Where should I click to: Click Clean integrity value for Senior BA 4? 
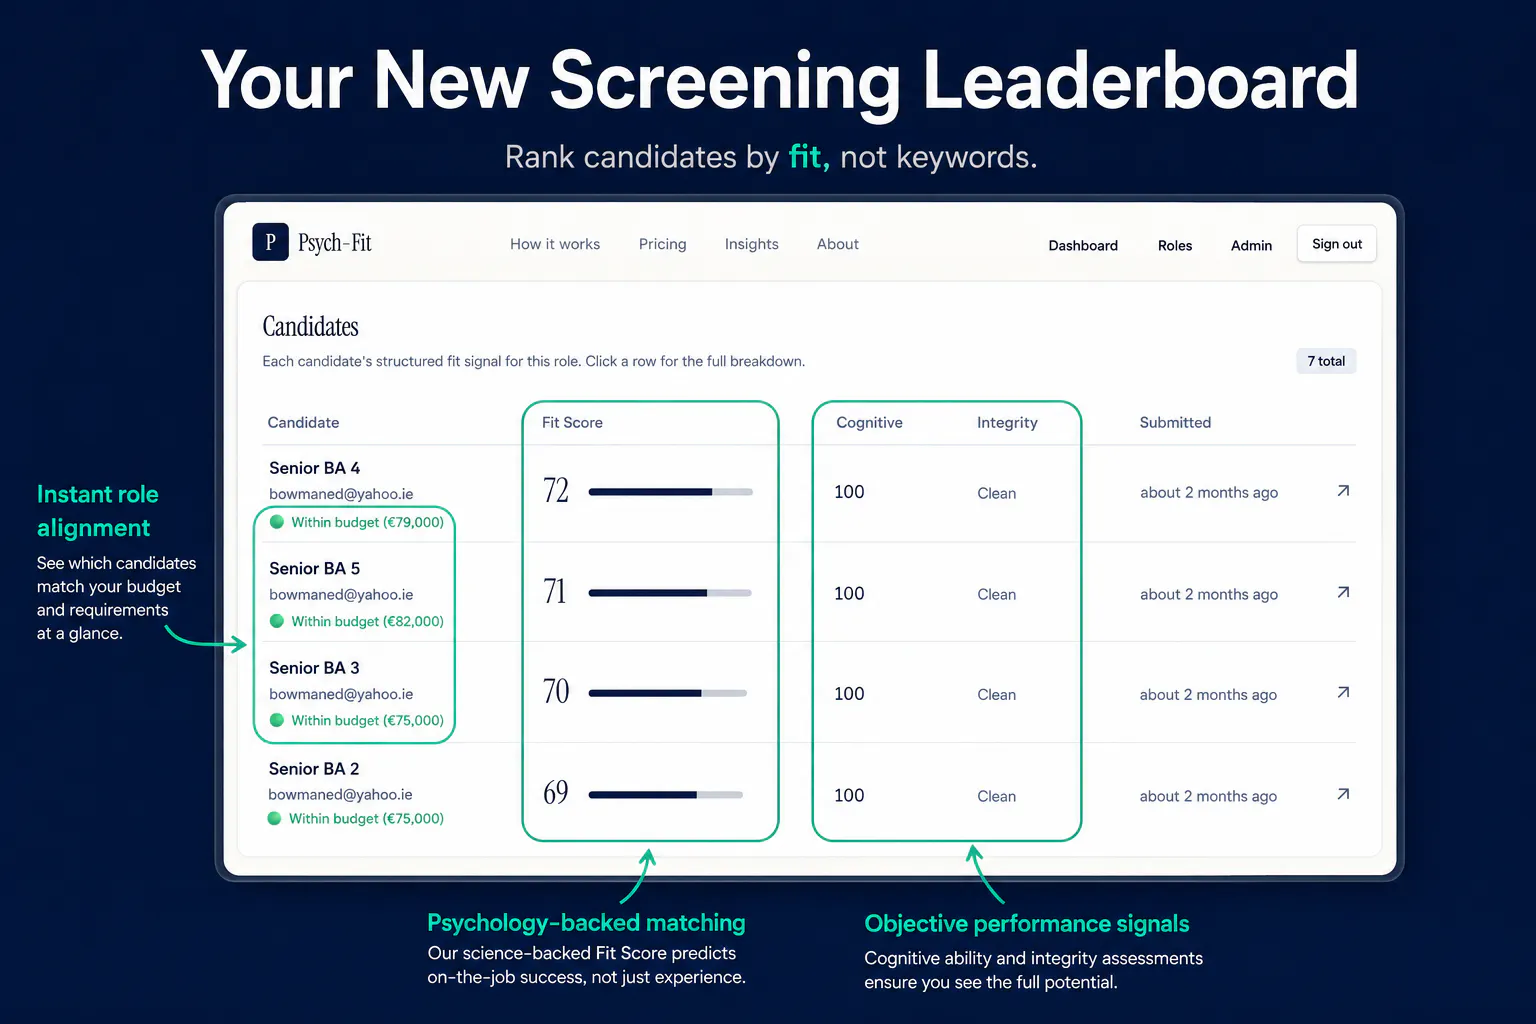click(996, 493)
